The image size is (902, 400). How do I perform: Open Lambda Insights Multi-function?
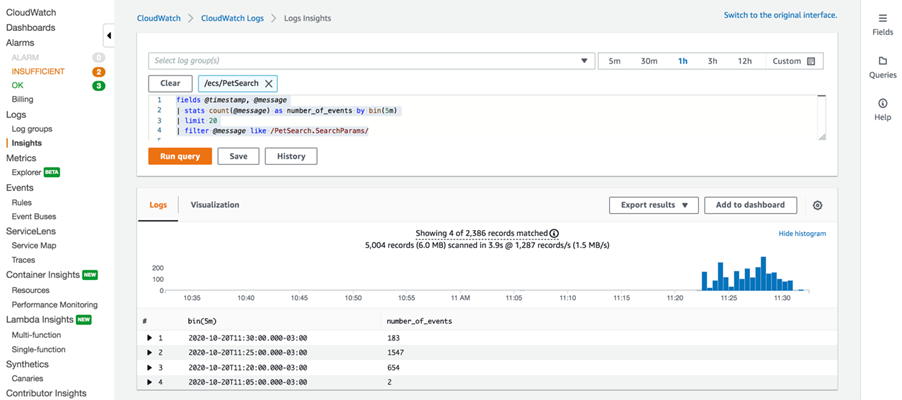coord(36,335)
